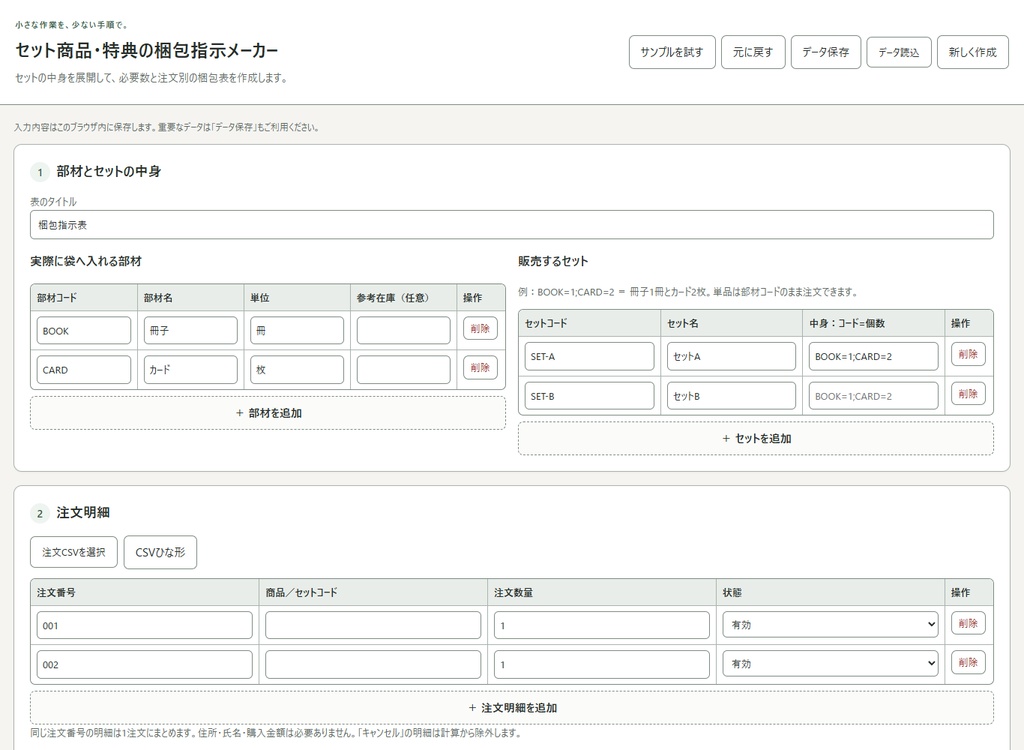This screenshot has width=1024, height=750.
Task: Edit contents field of SET-A row
Action: tap(873, 357)
